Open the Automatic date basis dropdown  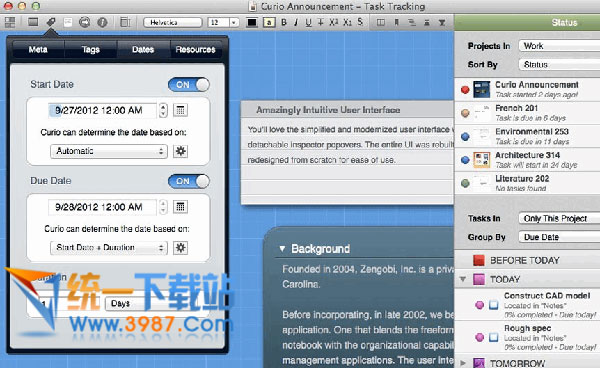pos(109,151)
